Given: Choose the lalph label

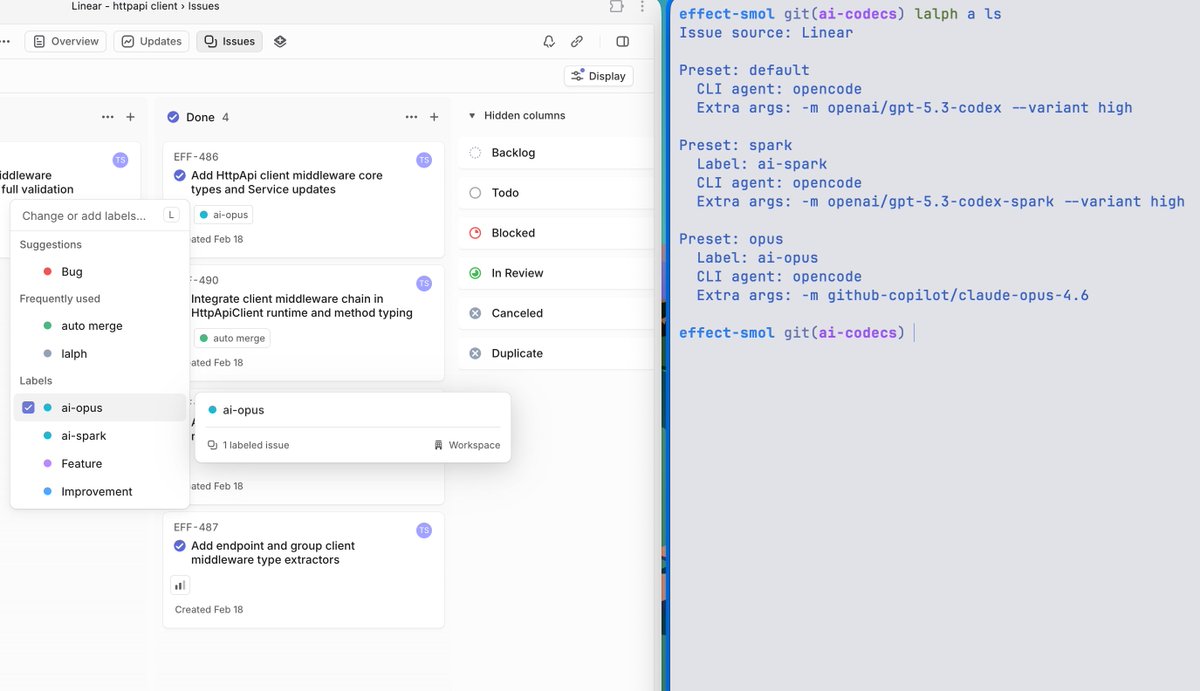Looking at the screenshot, I should (99, 354).
